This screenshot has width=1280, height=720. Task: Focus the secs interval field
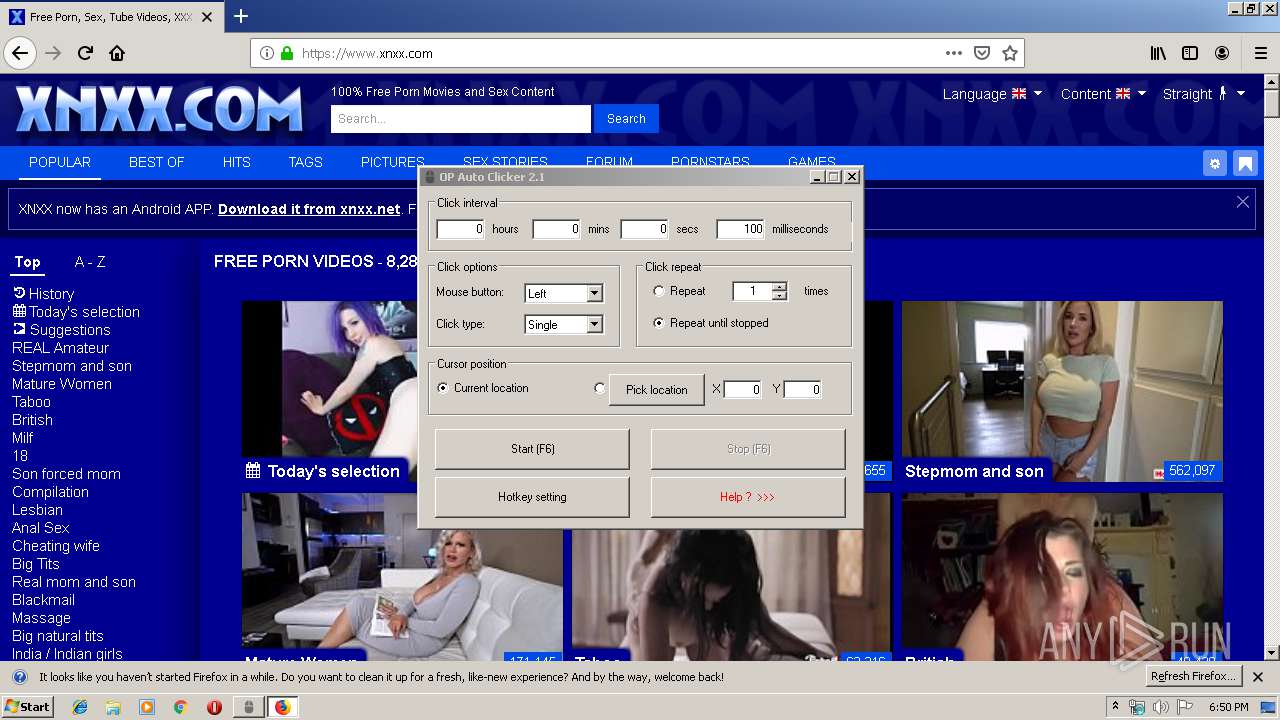645,229
